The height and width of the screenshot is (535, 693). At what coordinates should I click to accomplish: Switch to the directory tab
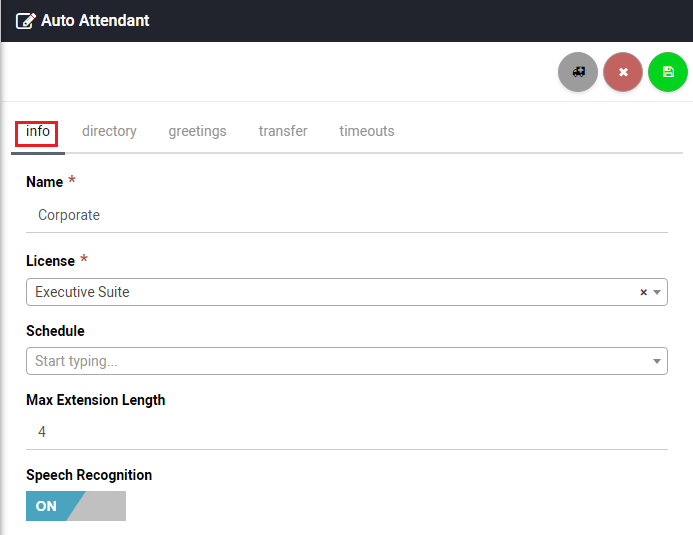tap(109, 131)
